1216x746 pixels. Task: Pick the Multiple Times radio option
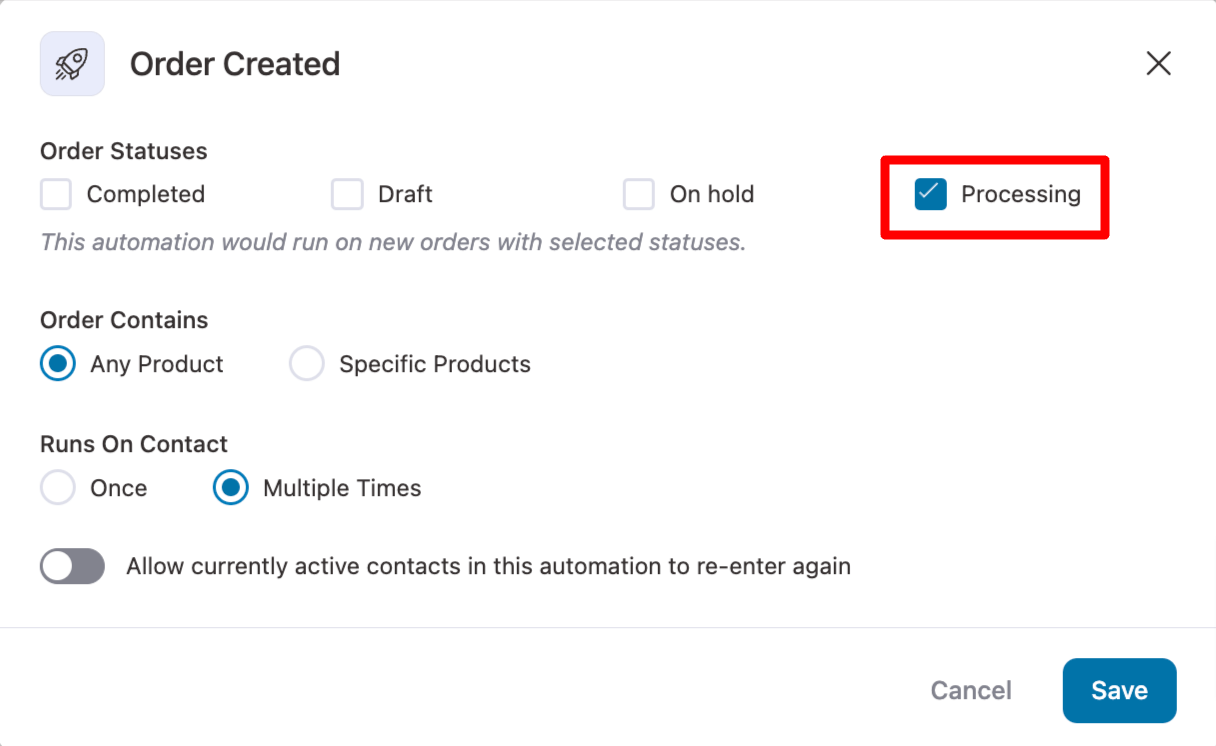pos(231,488)
